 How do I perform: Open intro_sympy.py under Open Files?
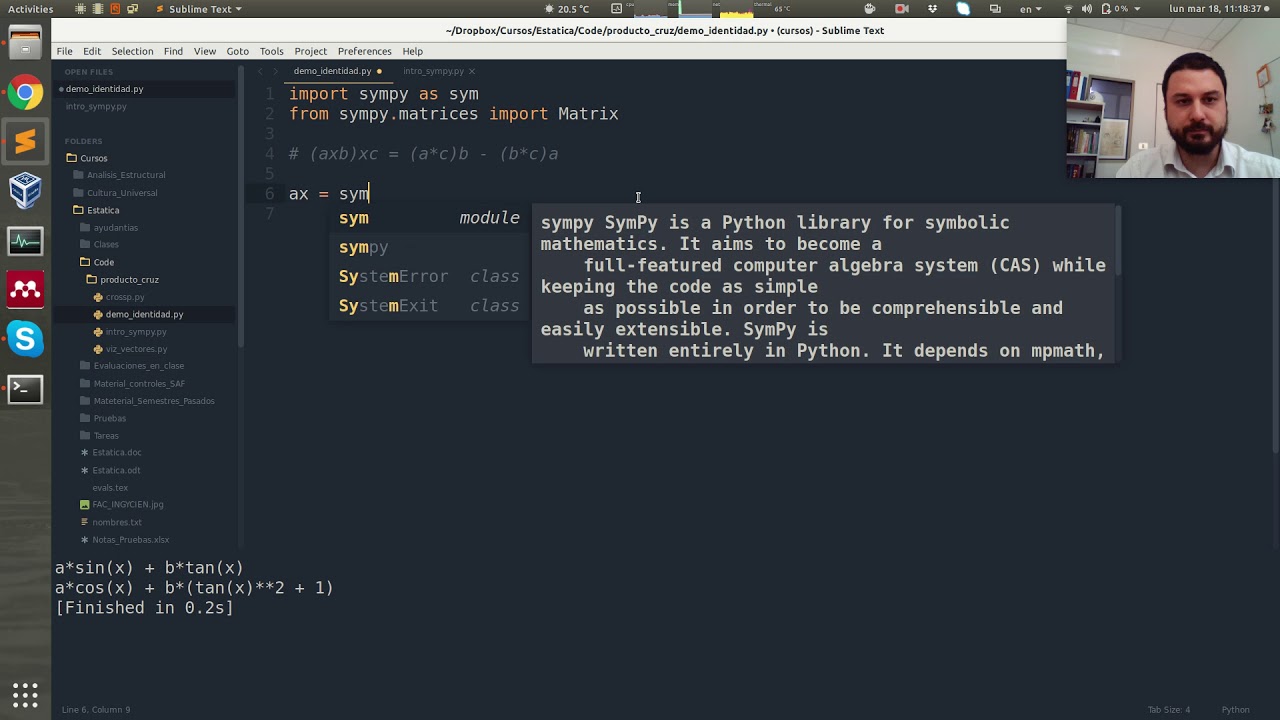tap(96, 106)
